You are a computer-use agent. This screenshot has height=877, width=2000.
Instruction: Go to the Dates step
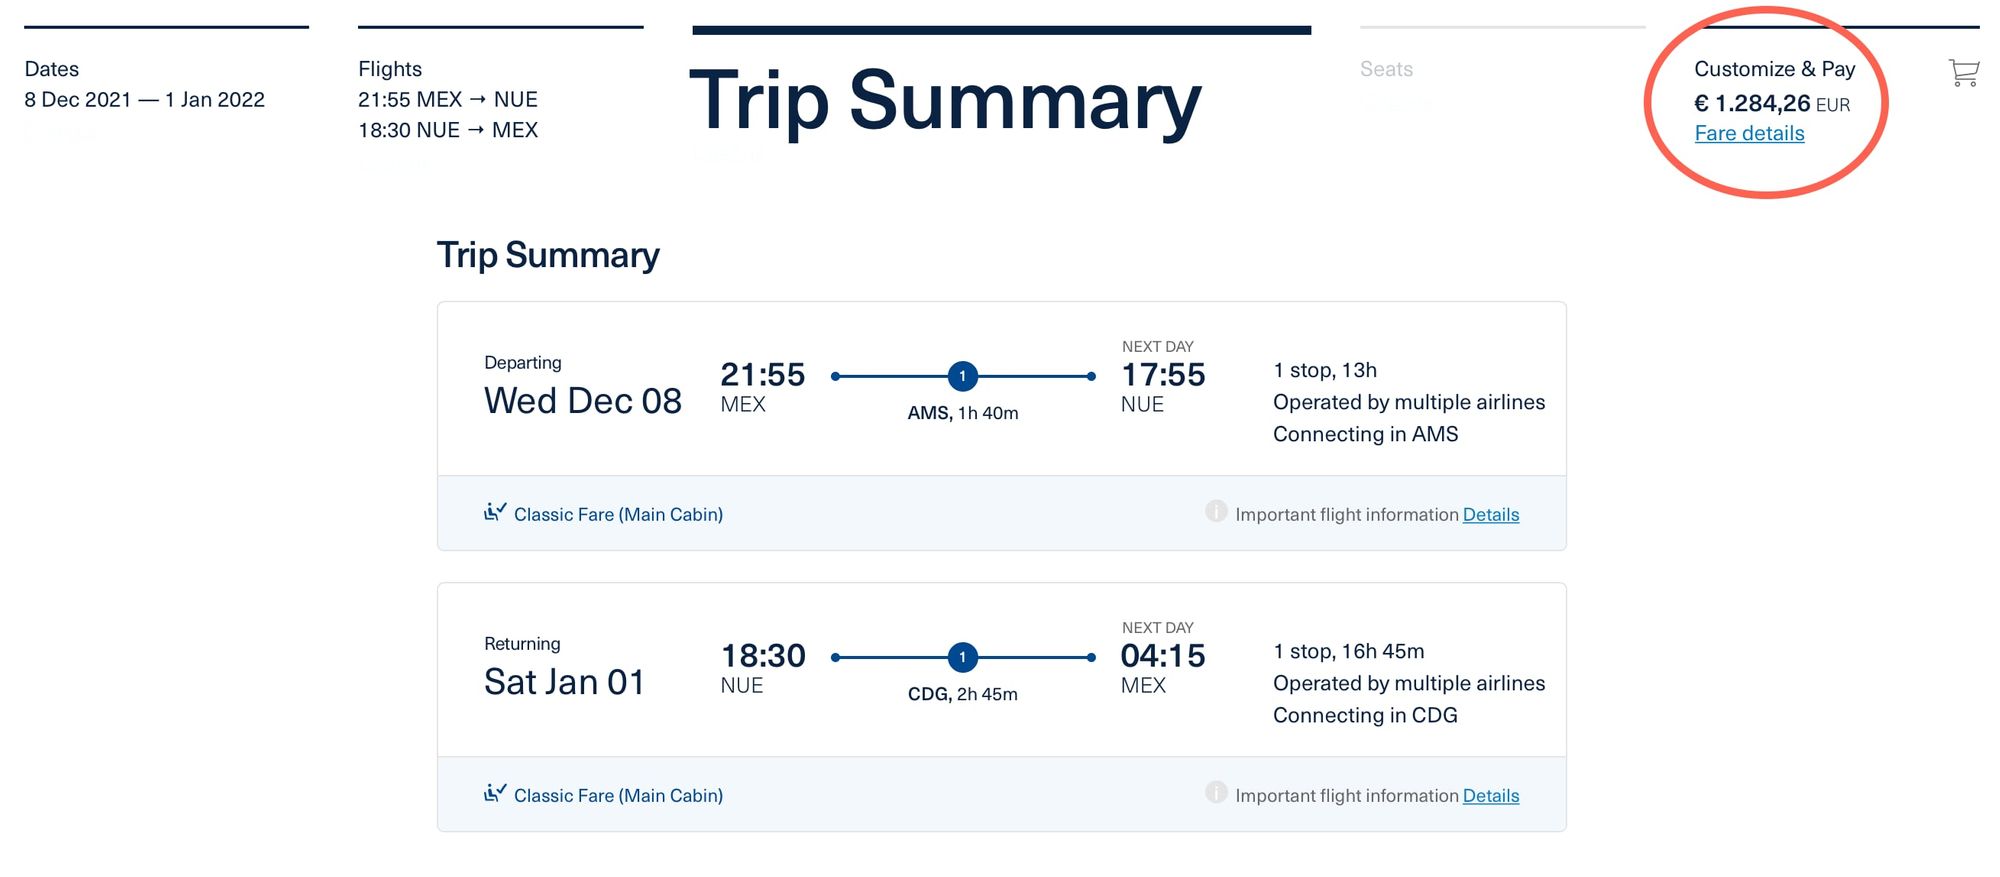(144, 84)
